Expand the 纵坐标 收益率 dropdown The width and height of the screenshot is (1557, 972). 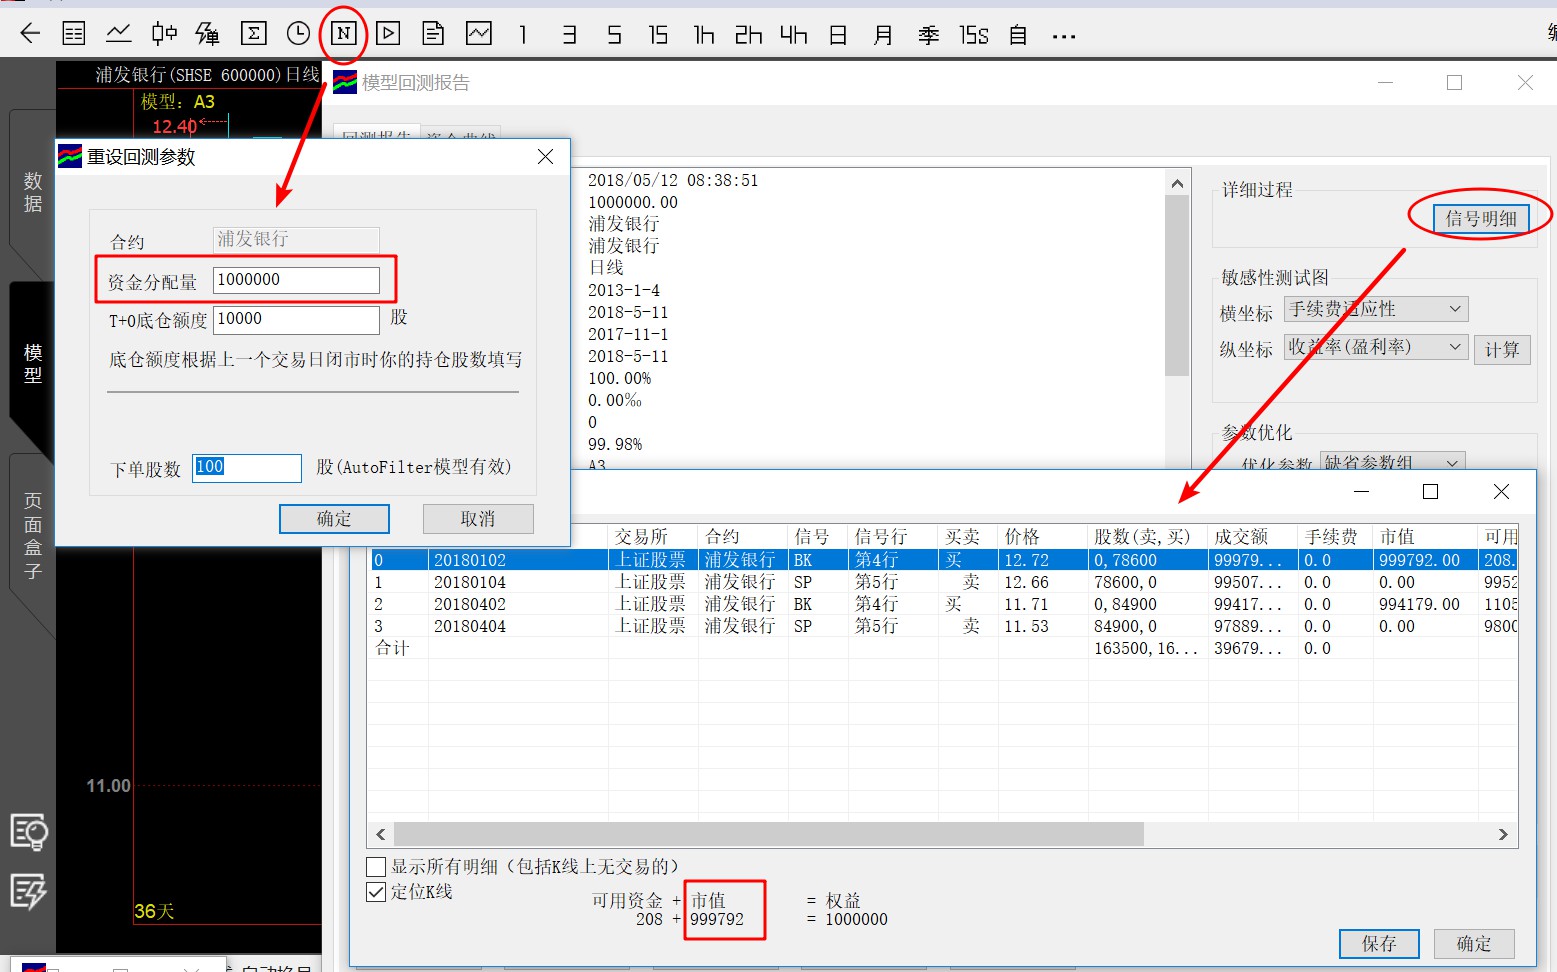click(x=1376, y=348)
